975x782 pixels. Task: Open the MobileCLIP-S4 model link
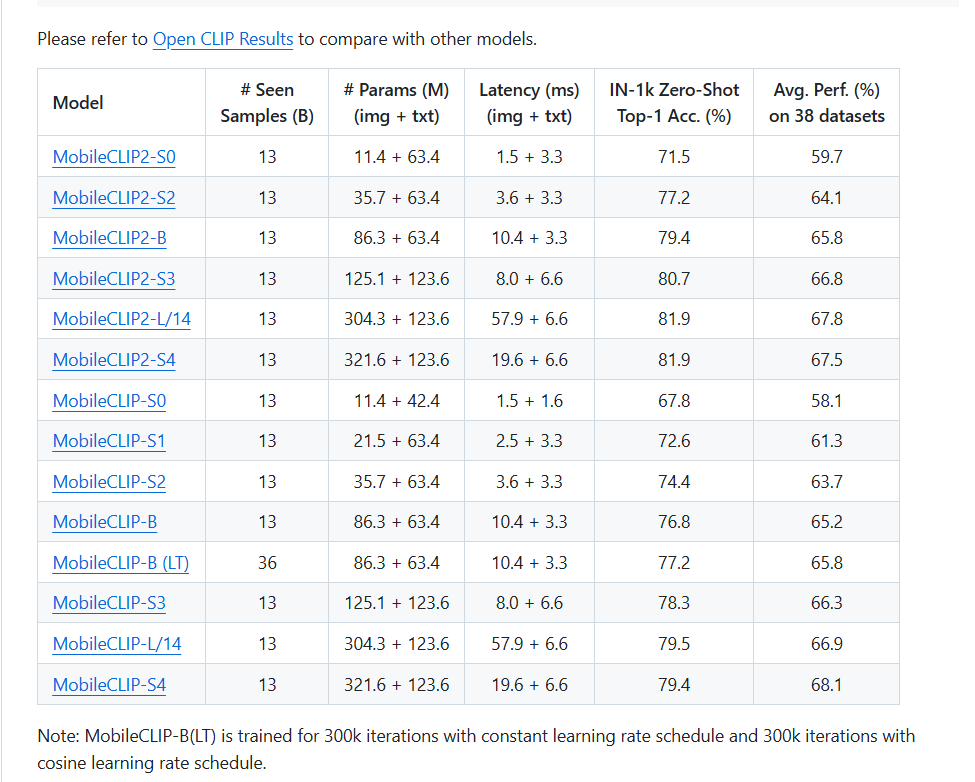point(109,684)
